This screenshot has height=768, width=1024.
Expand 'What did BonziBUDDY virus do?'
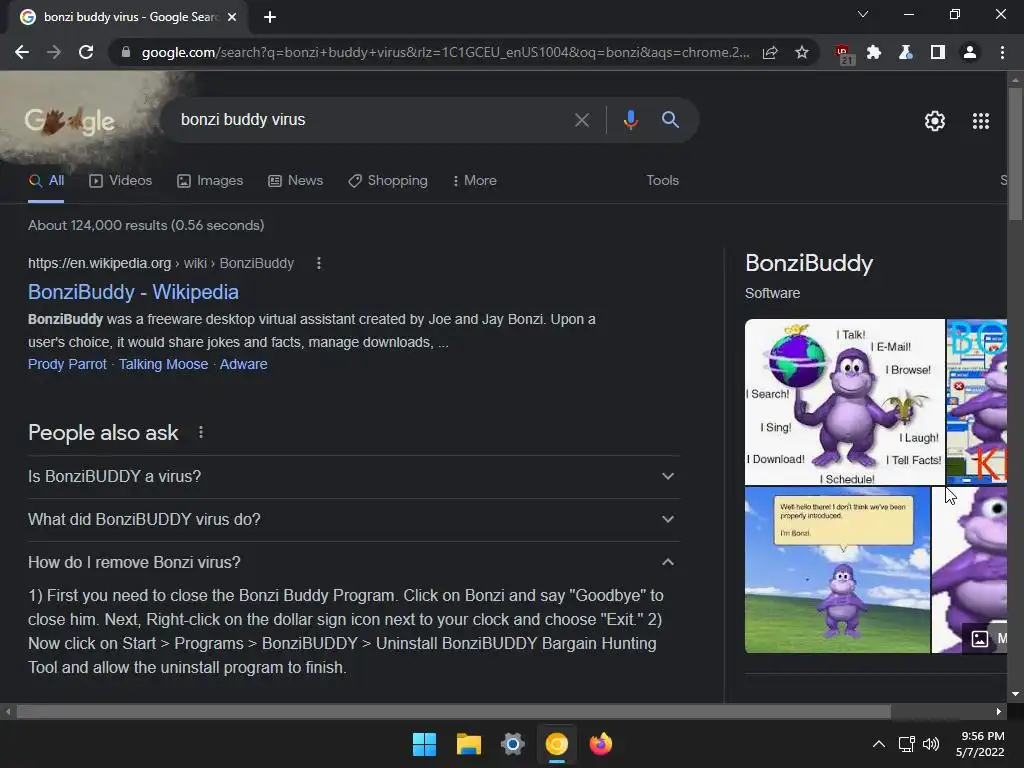[x=353, y=520]
